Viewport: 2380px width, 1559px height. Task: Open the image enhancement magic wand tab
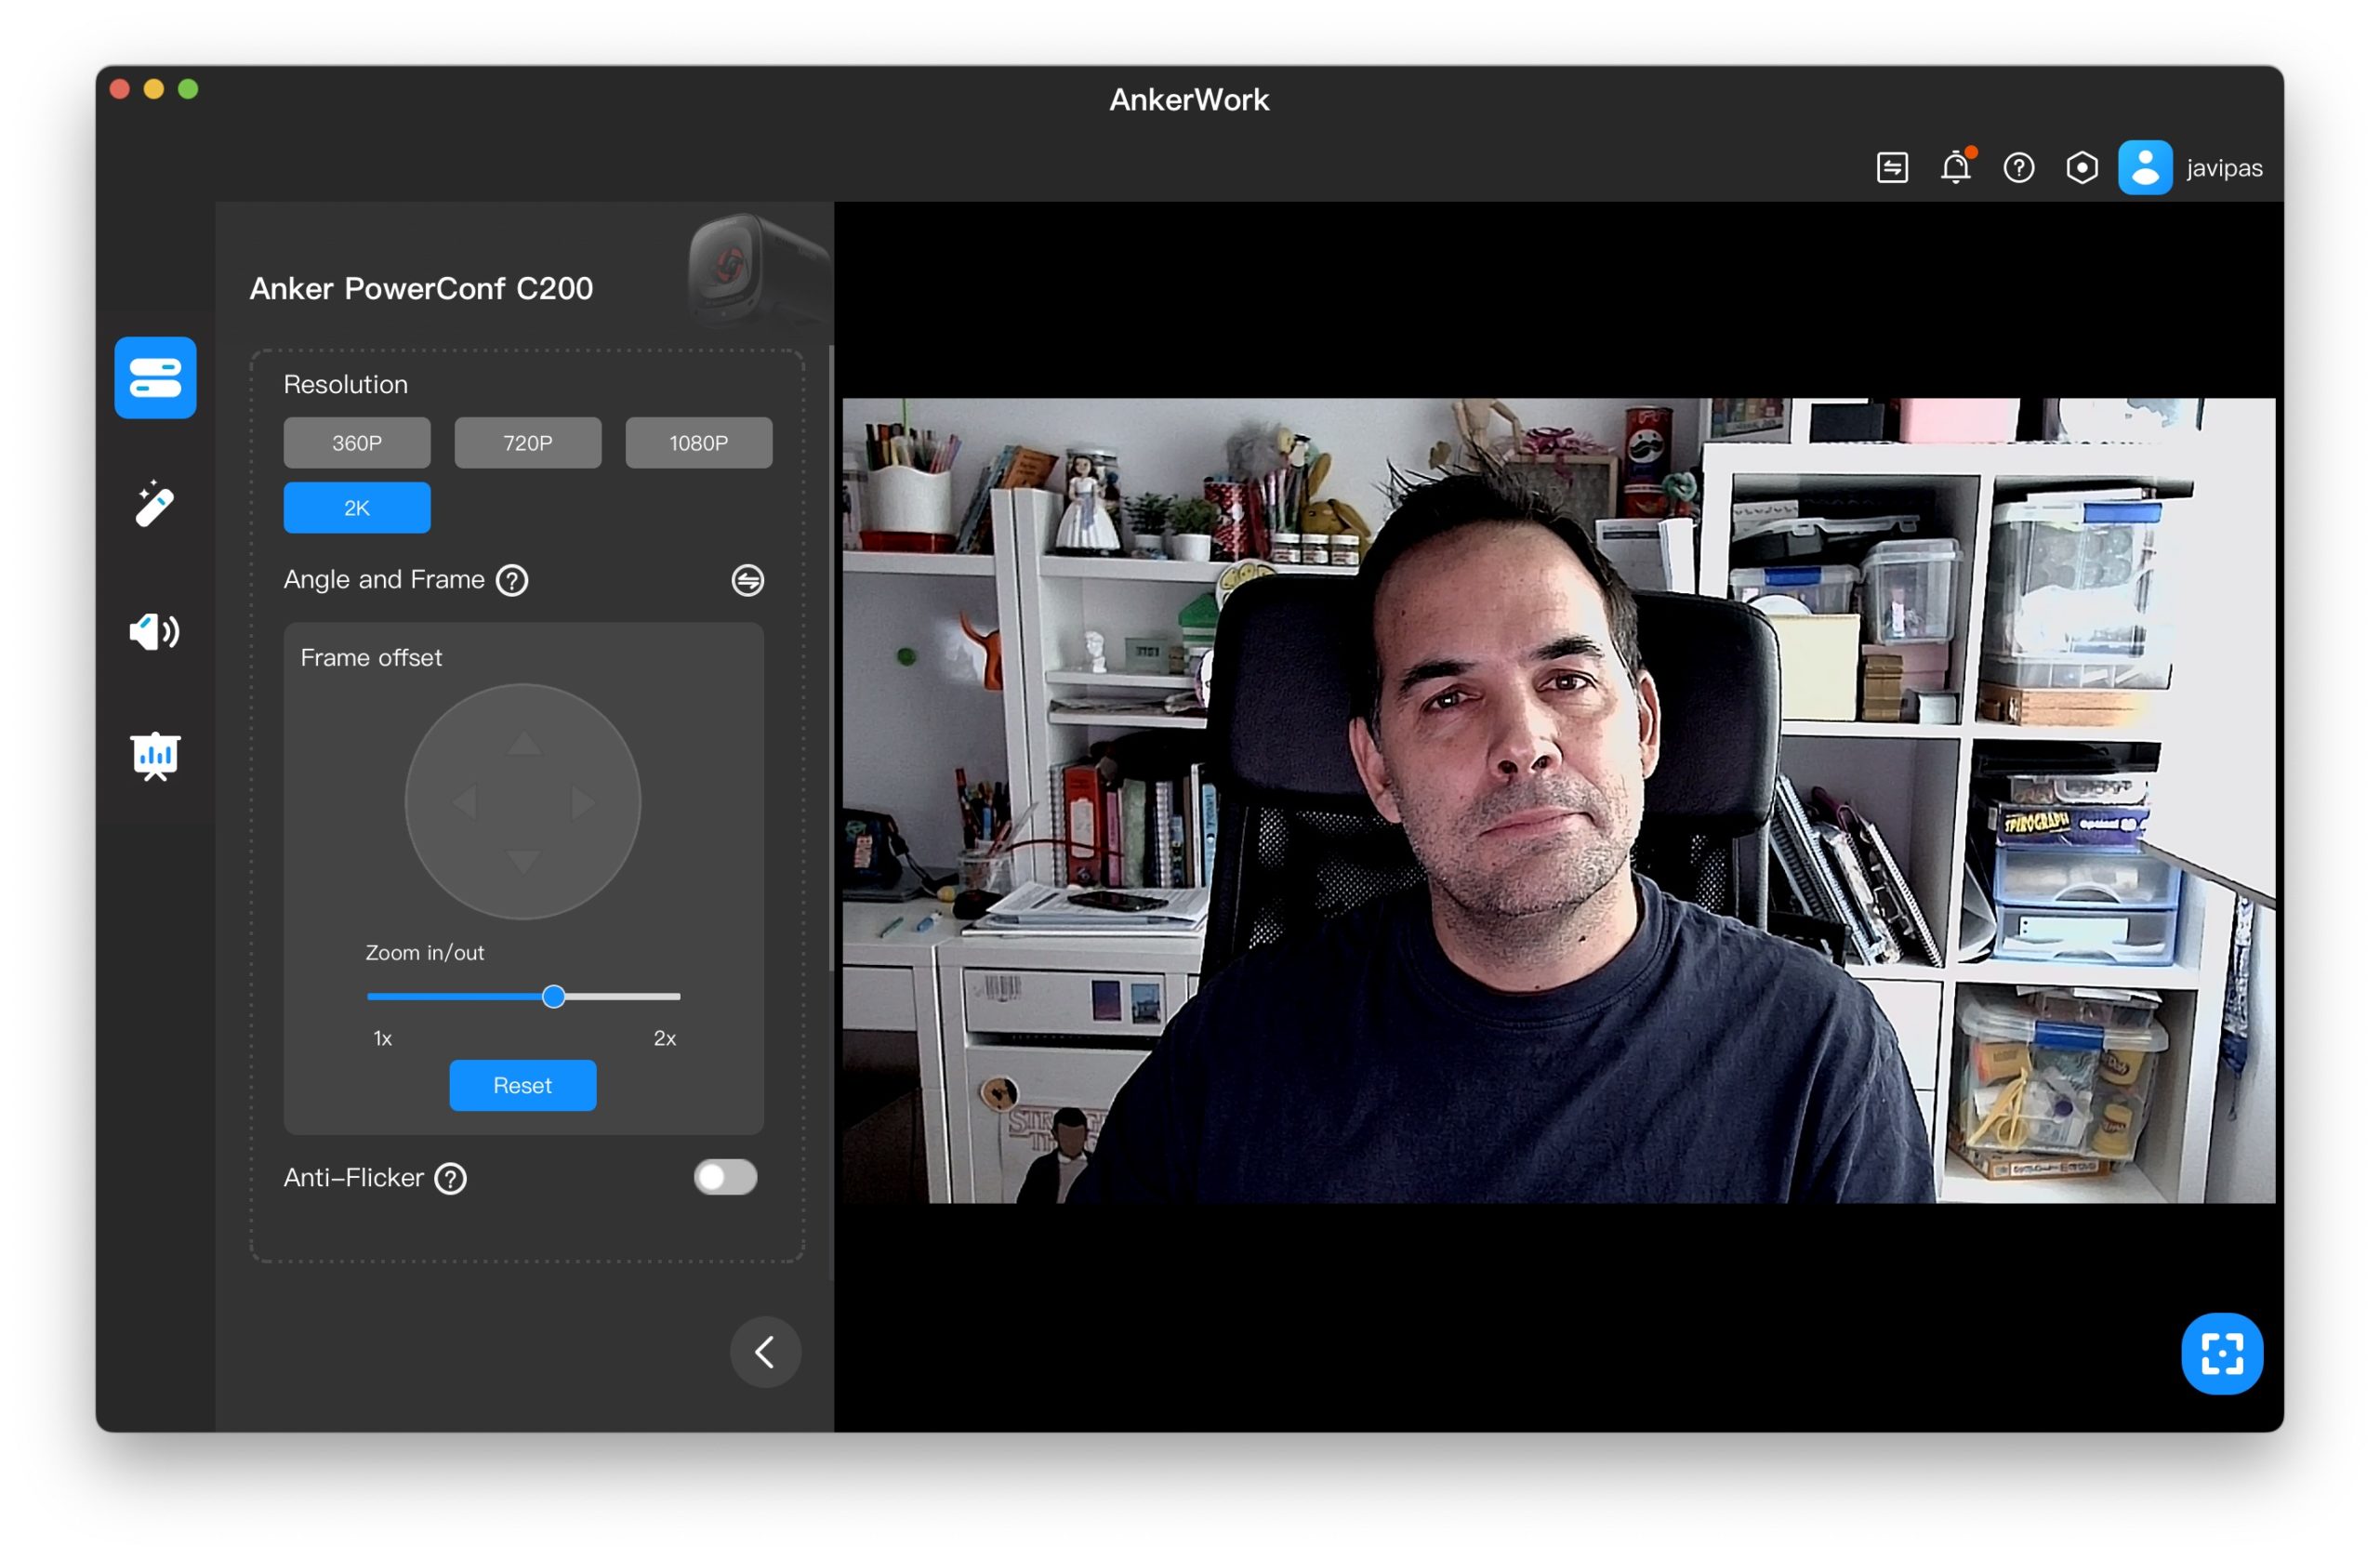tap(155, 504)
